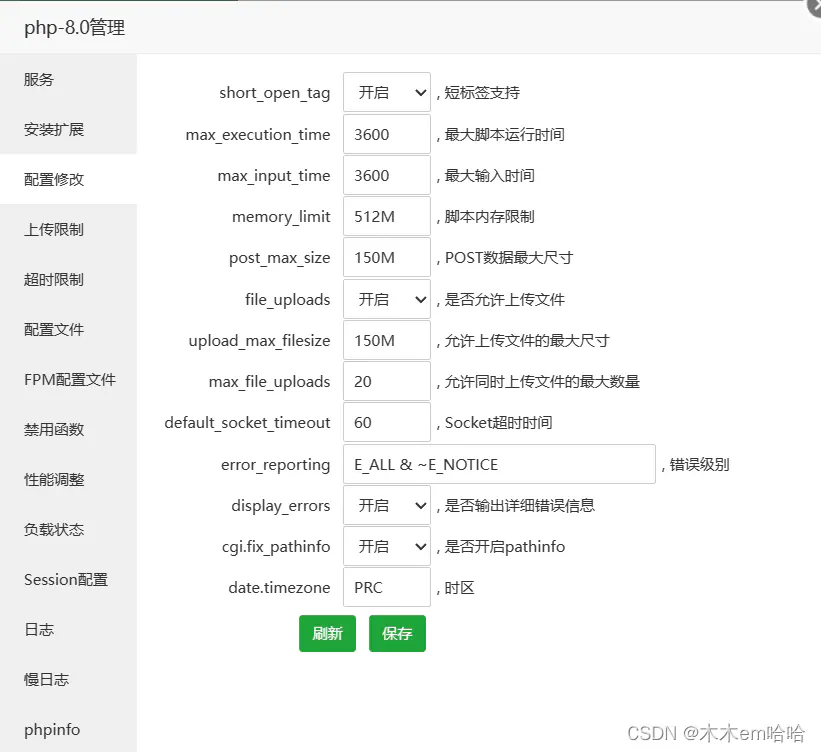This screenshot has height=752, width=821.
Task: Open the Session配置 tab
Action: pyautogui.click(x=69, y=580)
